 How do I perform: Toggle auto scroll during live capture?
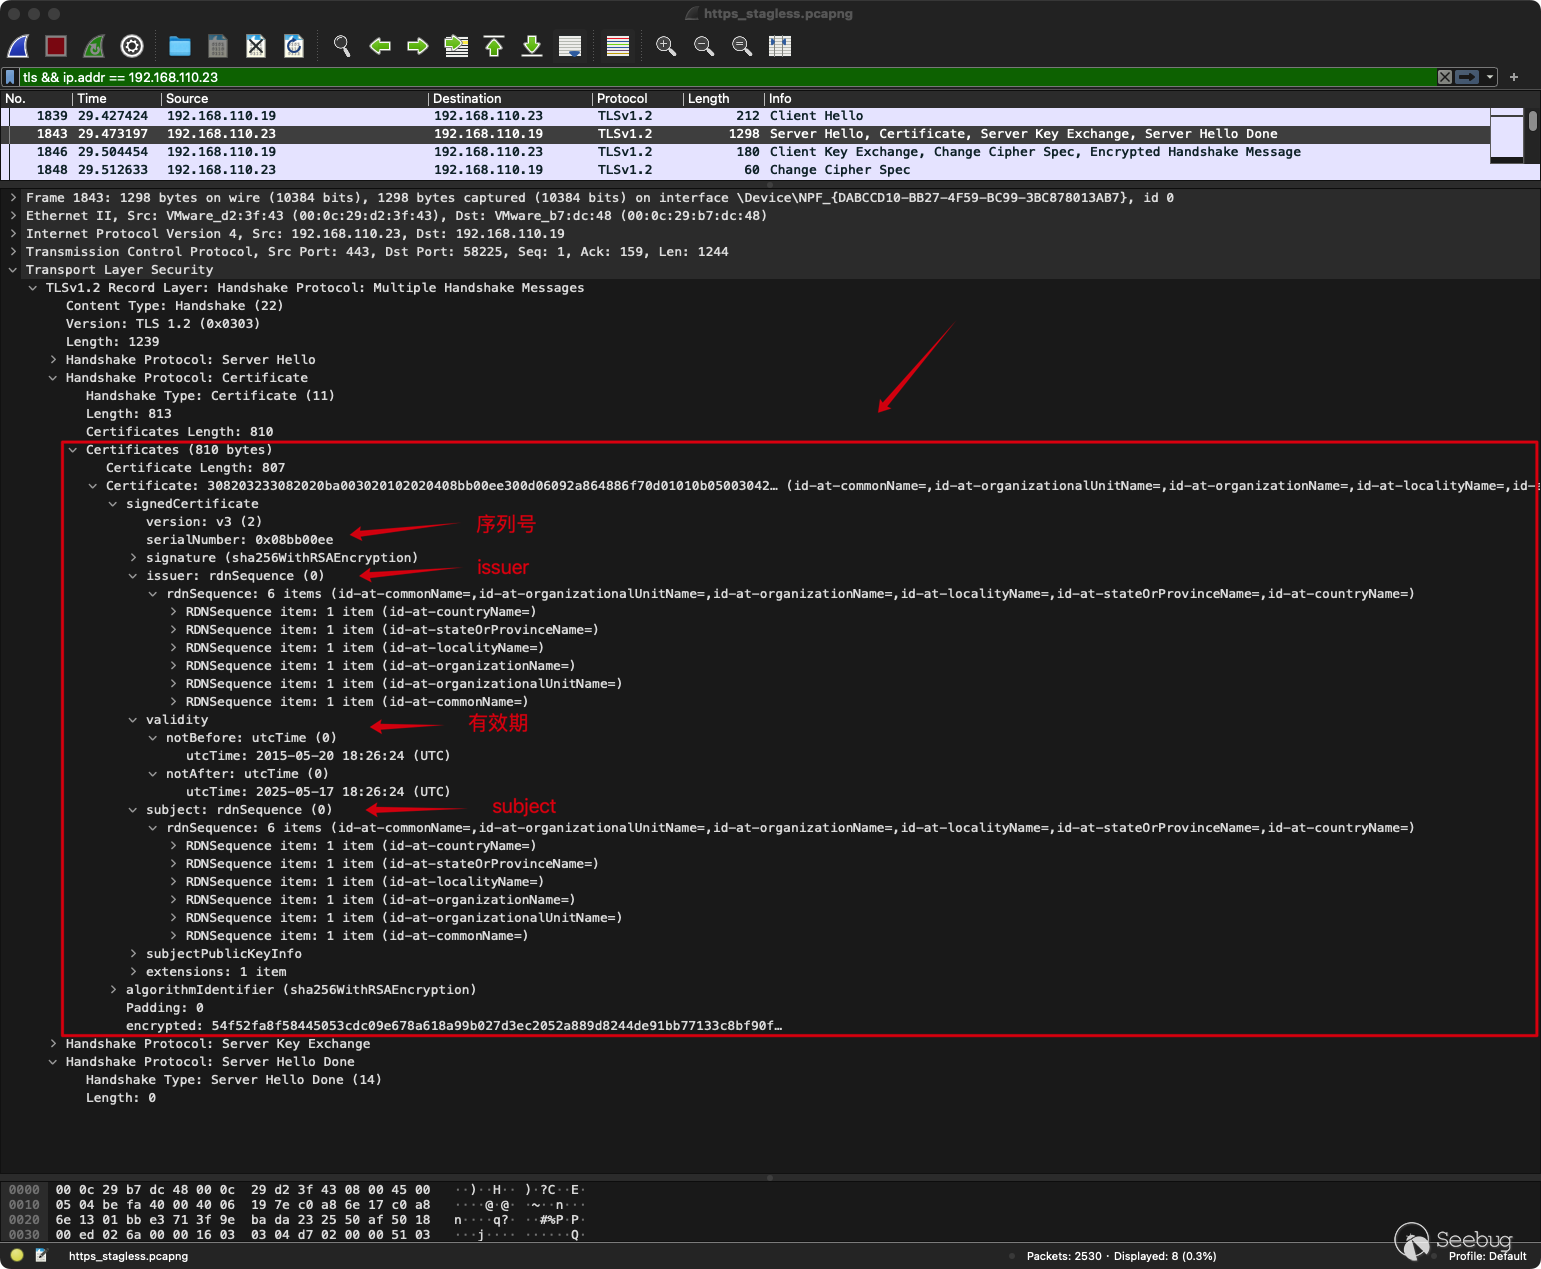click(x=570, y=46)
